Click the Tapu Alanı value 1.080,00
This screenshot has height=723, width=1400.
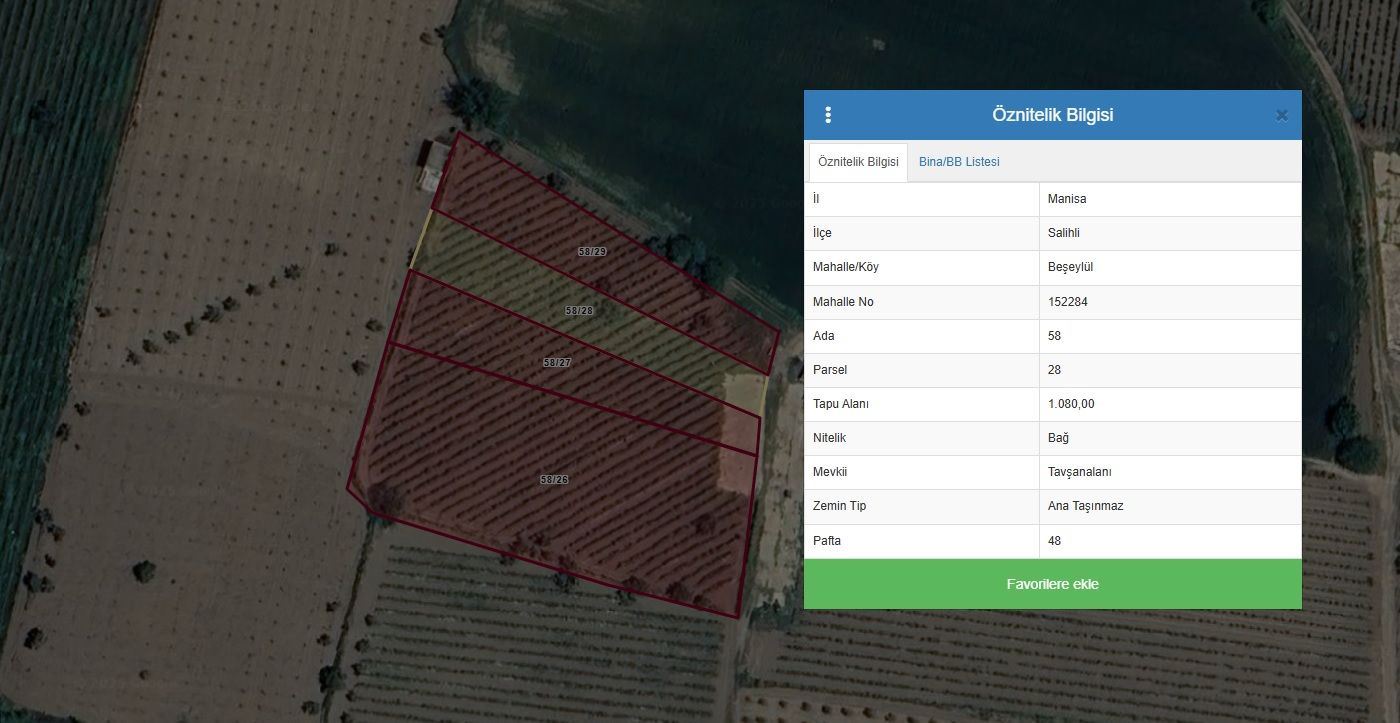click(1072, 404)
